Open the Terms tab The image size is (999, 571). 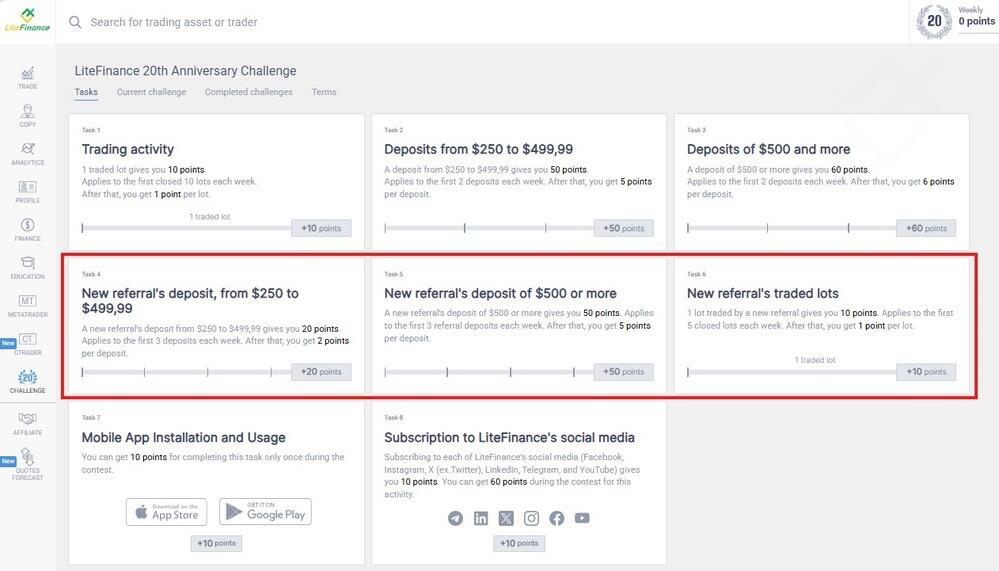324,92
